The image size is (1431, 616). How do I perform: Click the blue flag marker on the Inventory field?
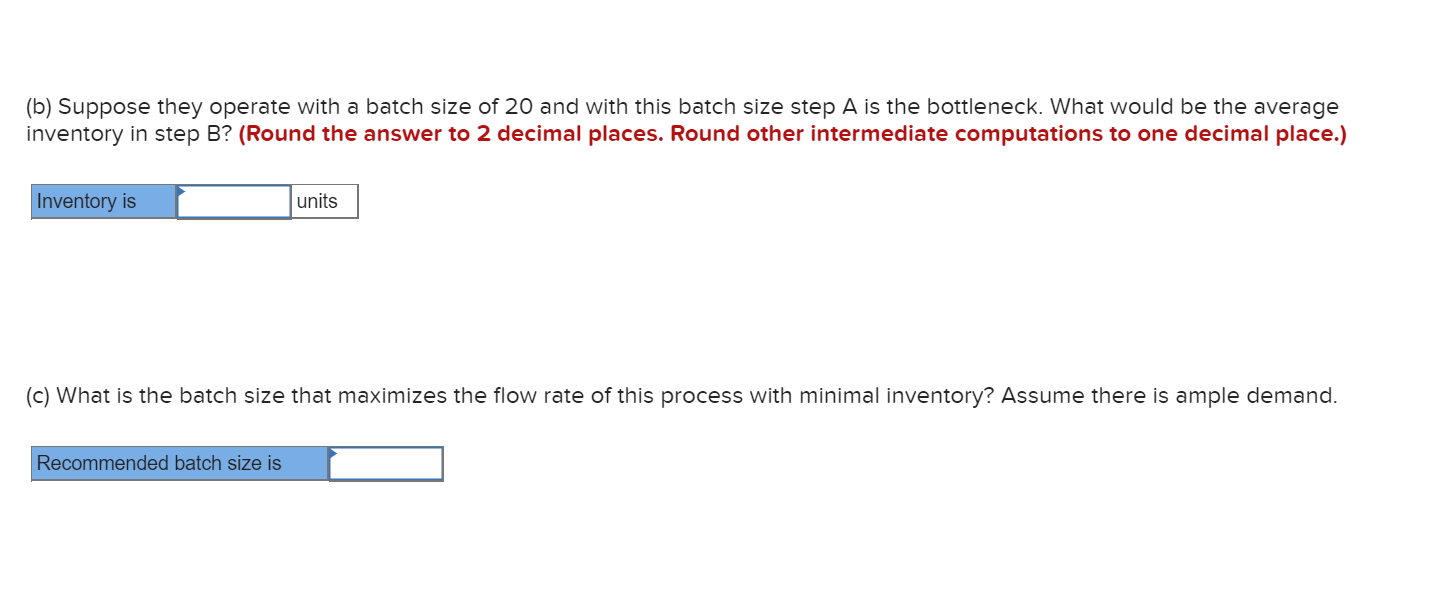pos(181,191)
